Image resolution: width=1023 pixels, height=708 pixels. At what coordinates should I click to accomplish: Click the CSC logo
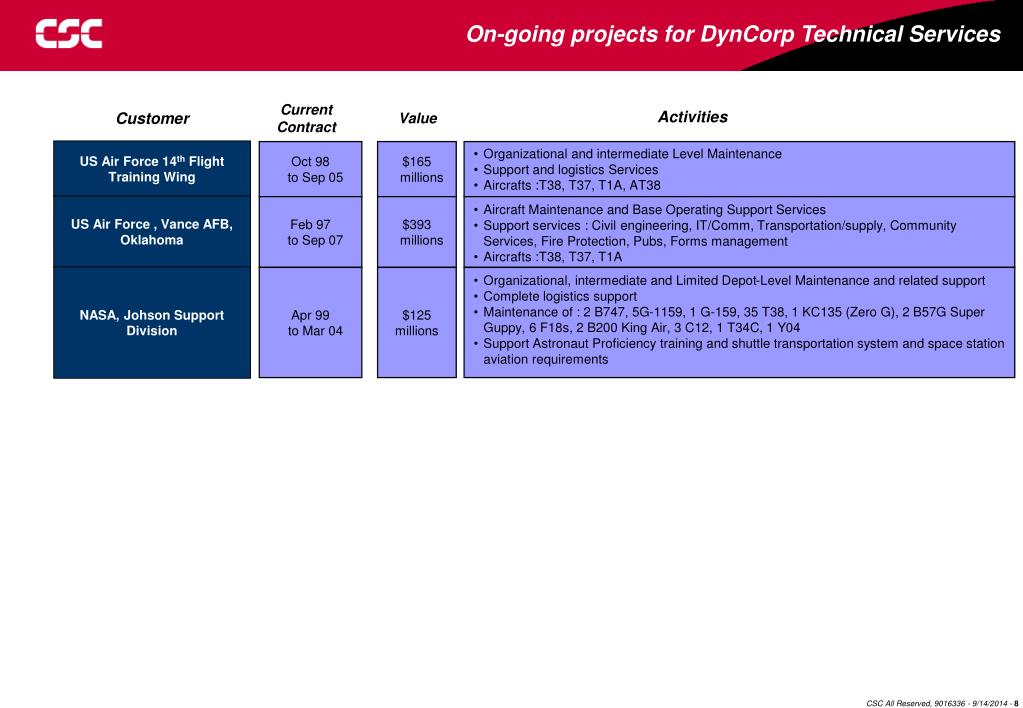[x=69, y=33]
